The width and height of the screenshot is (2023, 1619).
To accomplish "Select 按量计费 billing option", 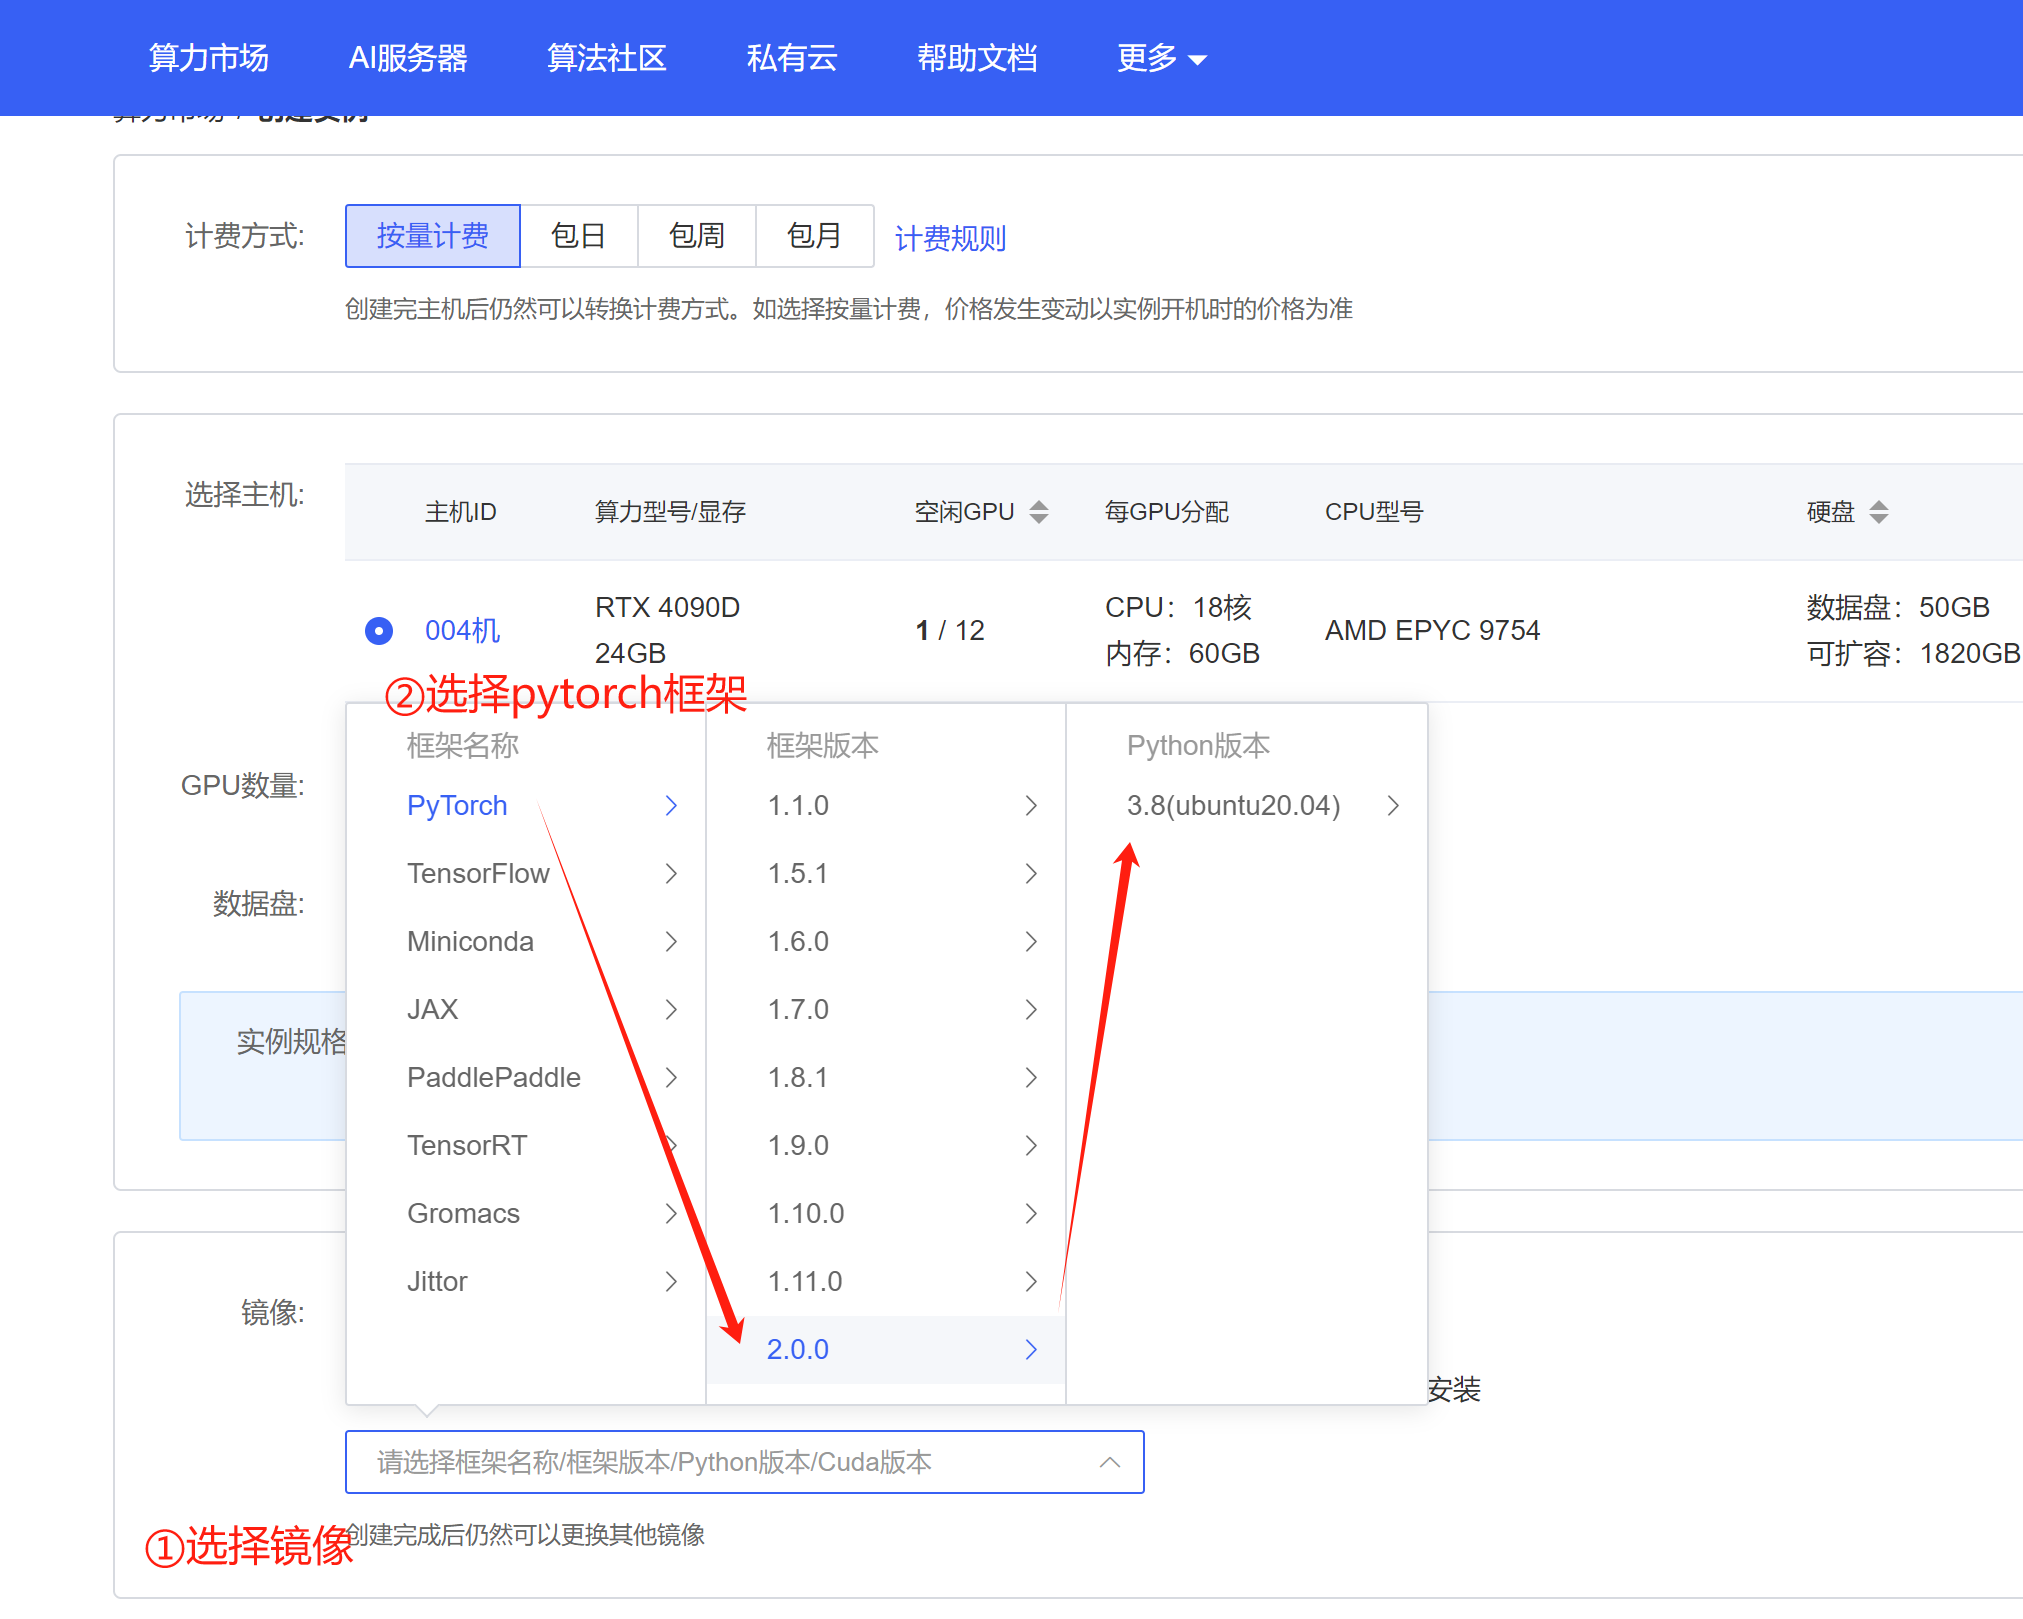I will tap(432, 236).
